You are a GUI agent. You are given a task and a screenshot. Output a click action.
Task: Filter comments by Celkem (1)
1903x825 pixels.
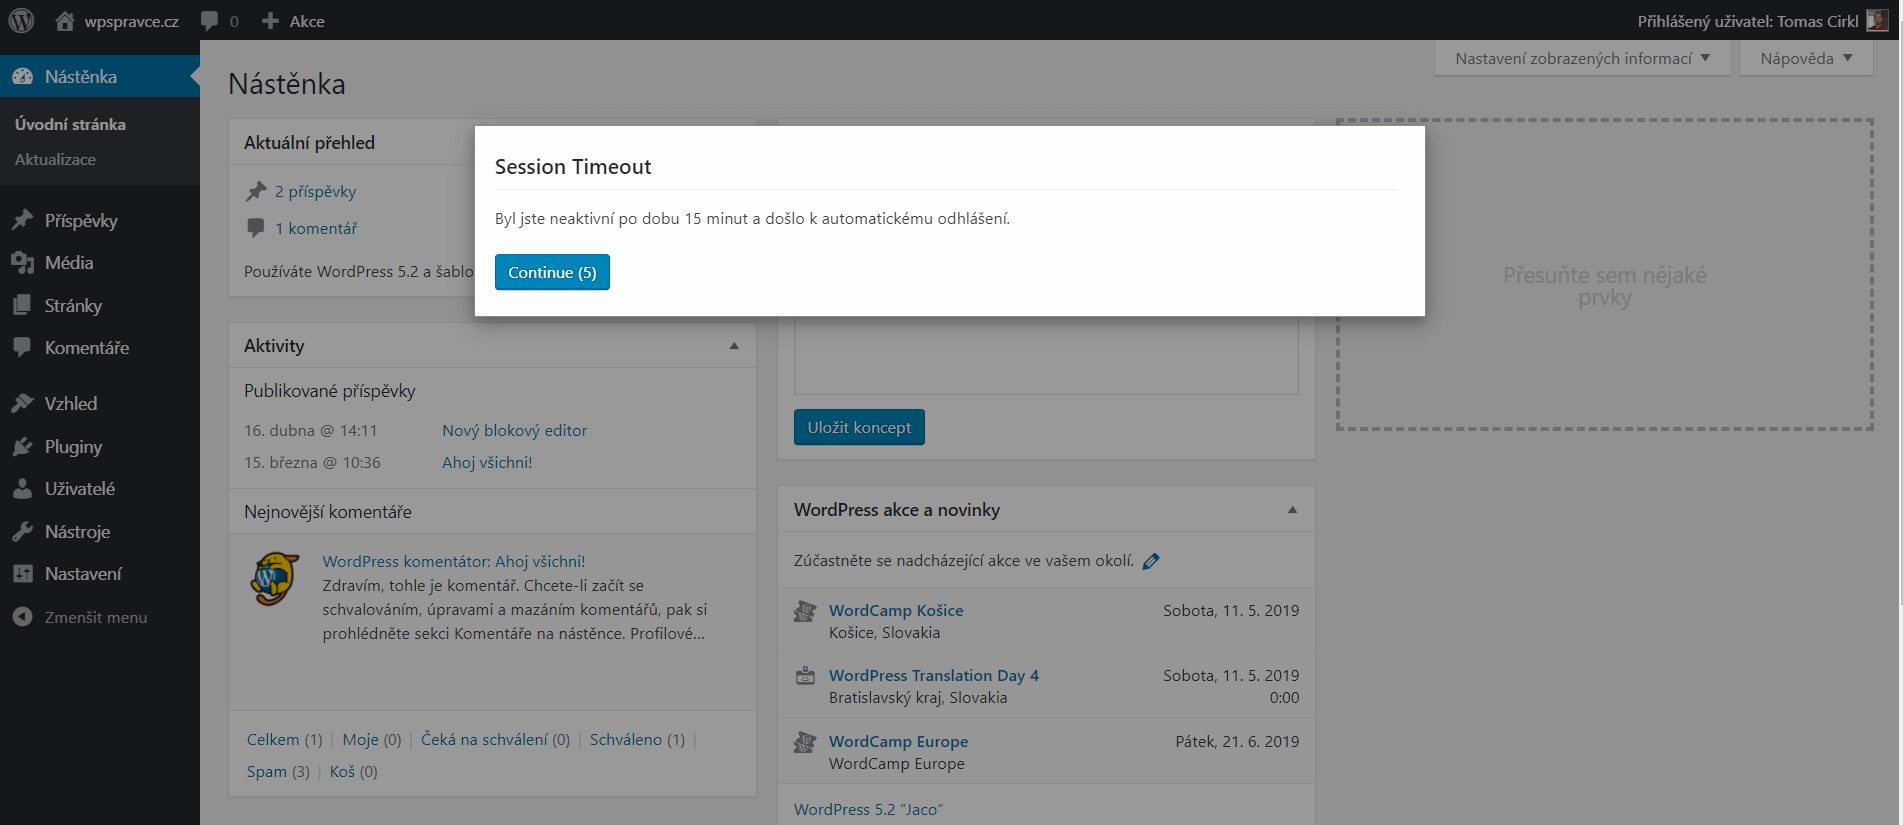coord(284,739)
